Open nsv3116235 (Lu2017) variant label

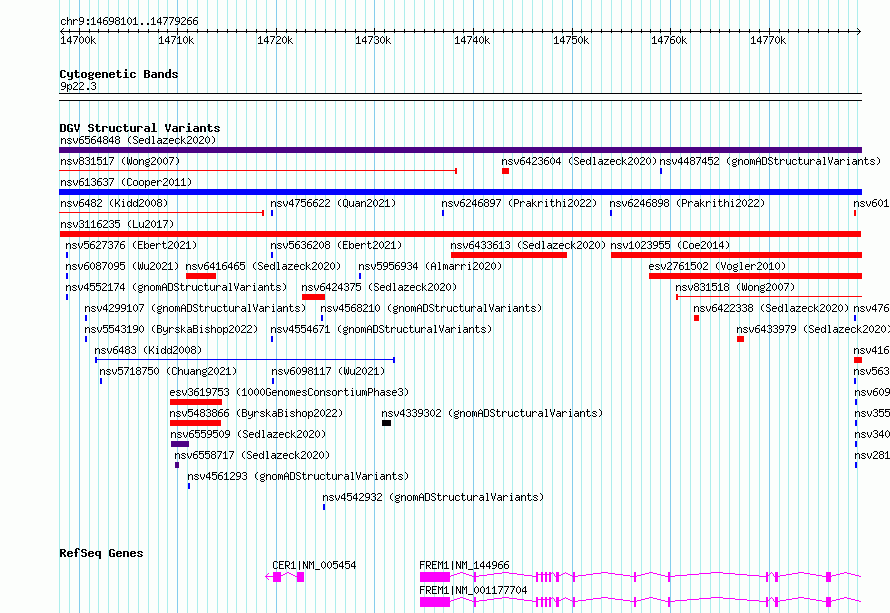click(117, 224)
